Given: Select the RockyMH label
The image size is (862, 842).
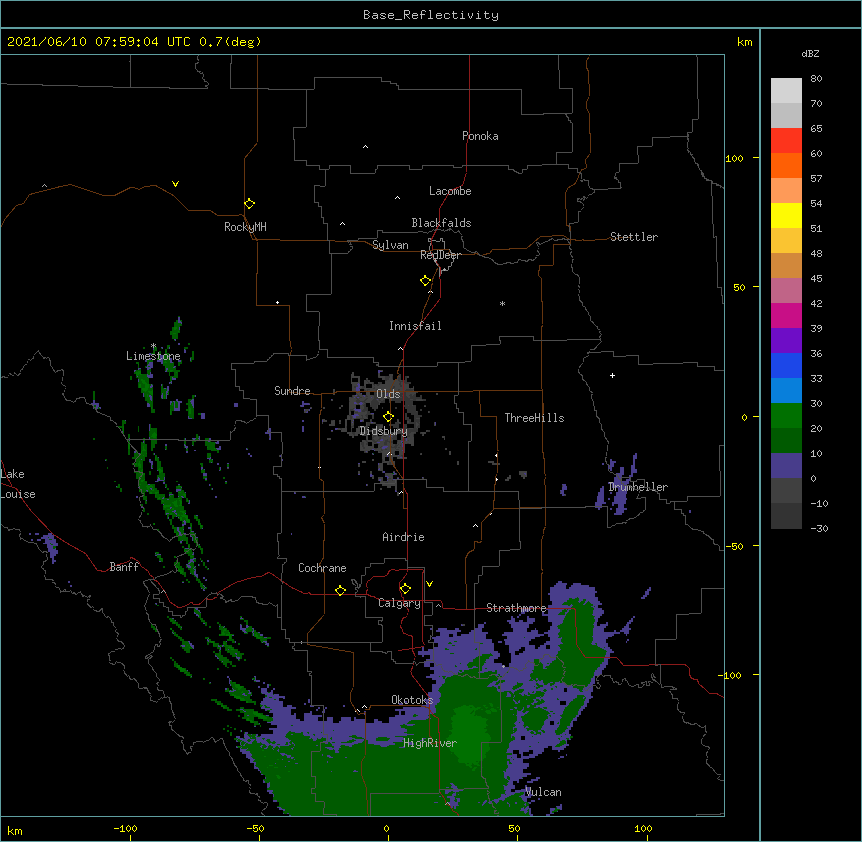Looking at the screenshot, I should (245, 227).
